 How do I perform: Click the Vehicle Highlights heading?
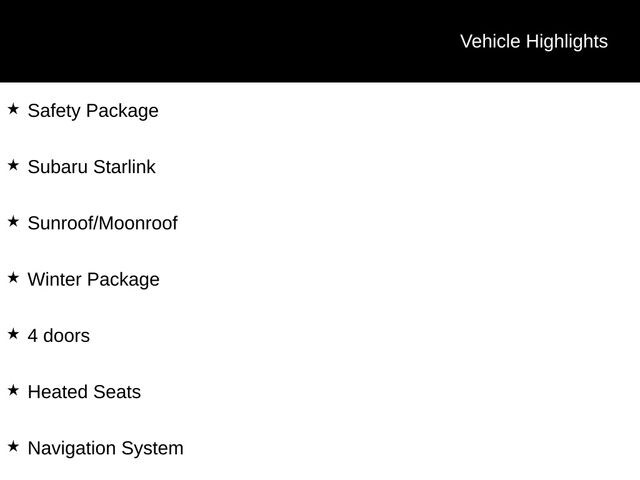(x=533, y=41)
